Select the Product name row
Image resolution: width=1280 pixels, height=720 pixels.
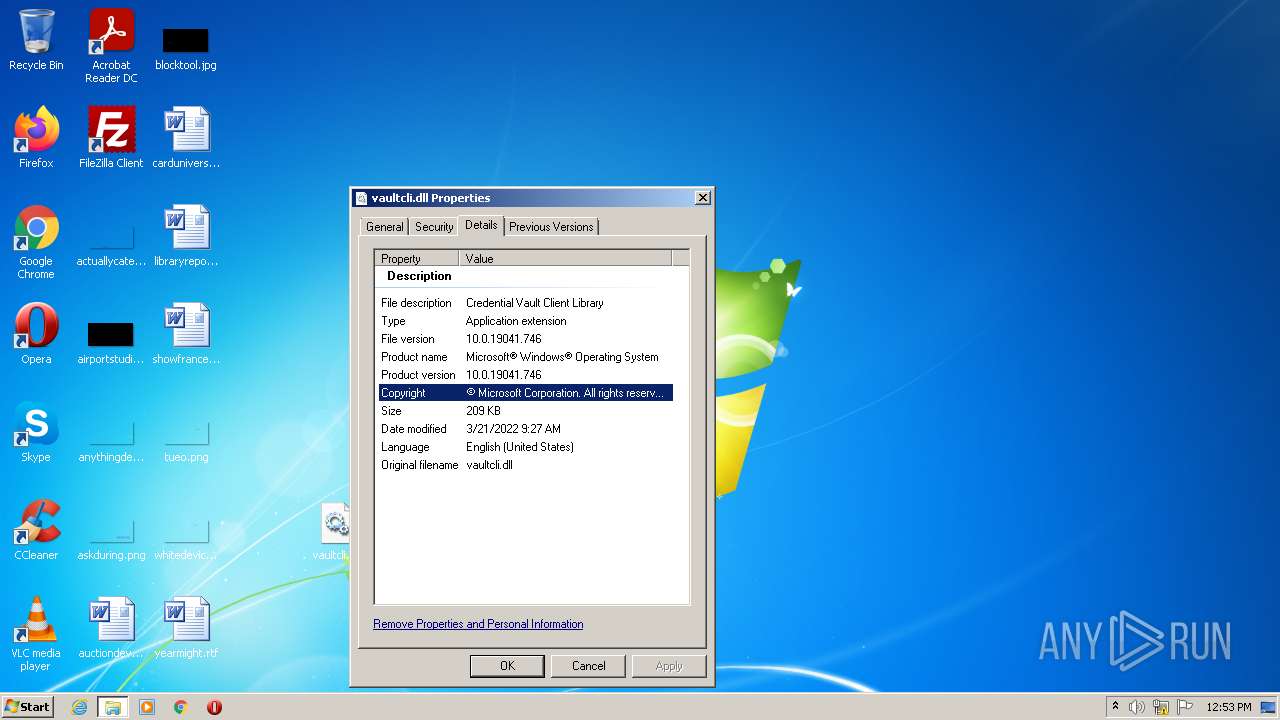point(526,357)
